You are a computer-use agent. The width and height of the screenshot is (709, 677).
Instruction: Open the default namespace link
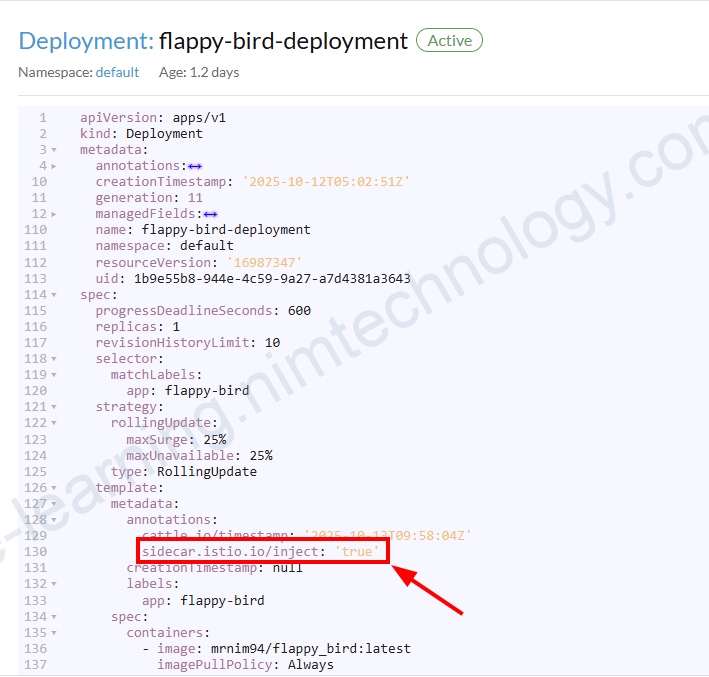click(117, 72)
